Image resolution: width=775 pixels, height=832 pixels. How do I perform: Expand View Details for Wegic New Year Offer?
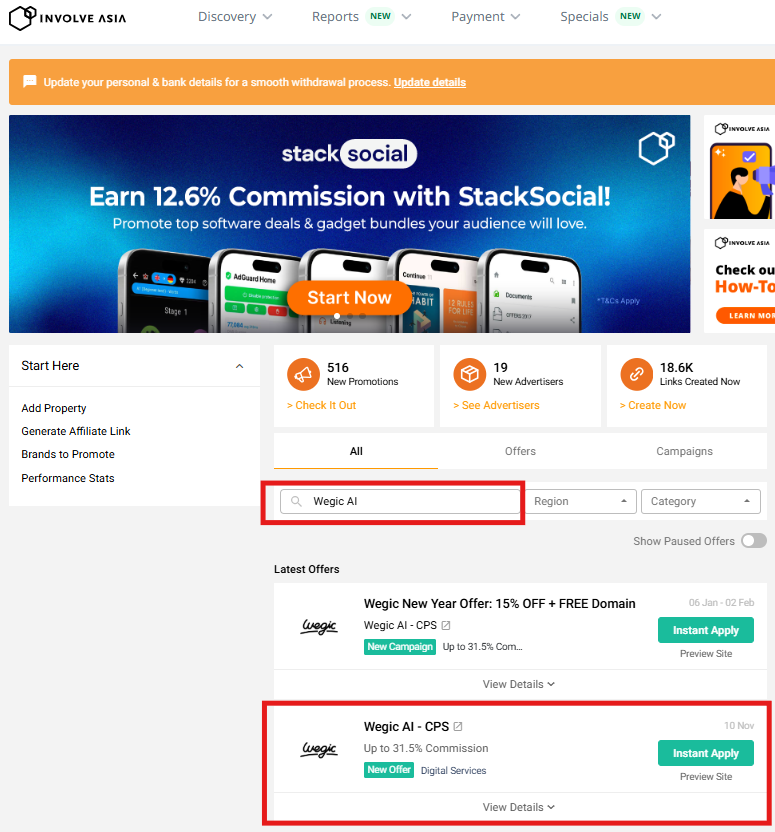(x=519, y=684)
